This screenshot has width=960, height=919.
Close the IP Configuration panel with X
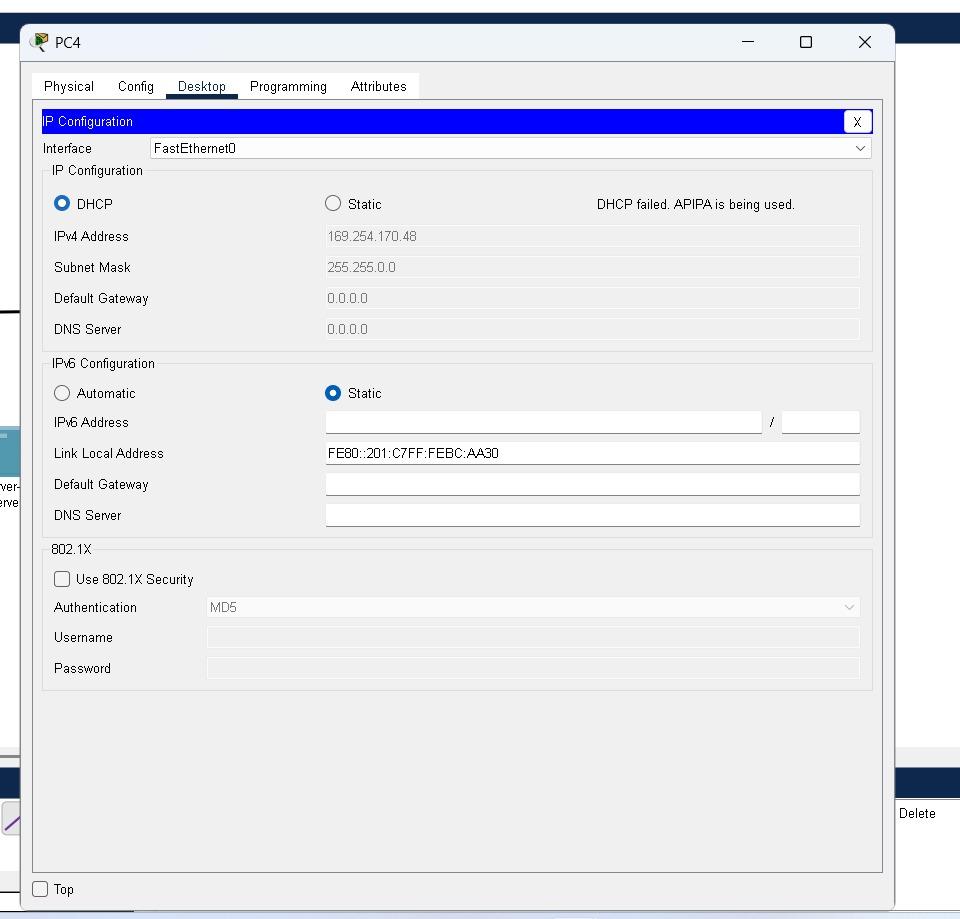click(857, 122)
